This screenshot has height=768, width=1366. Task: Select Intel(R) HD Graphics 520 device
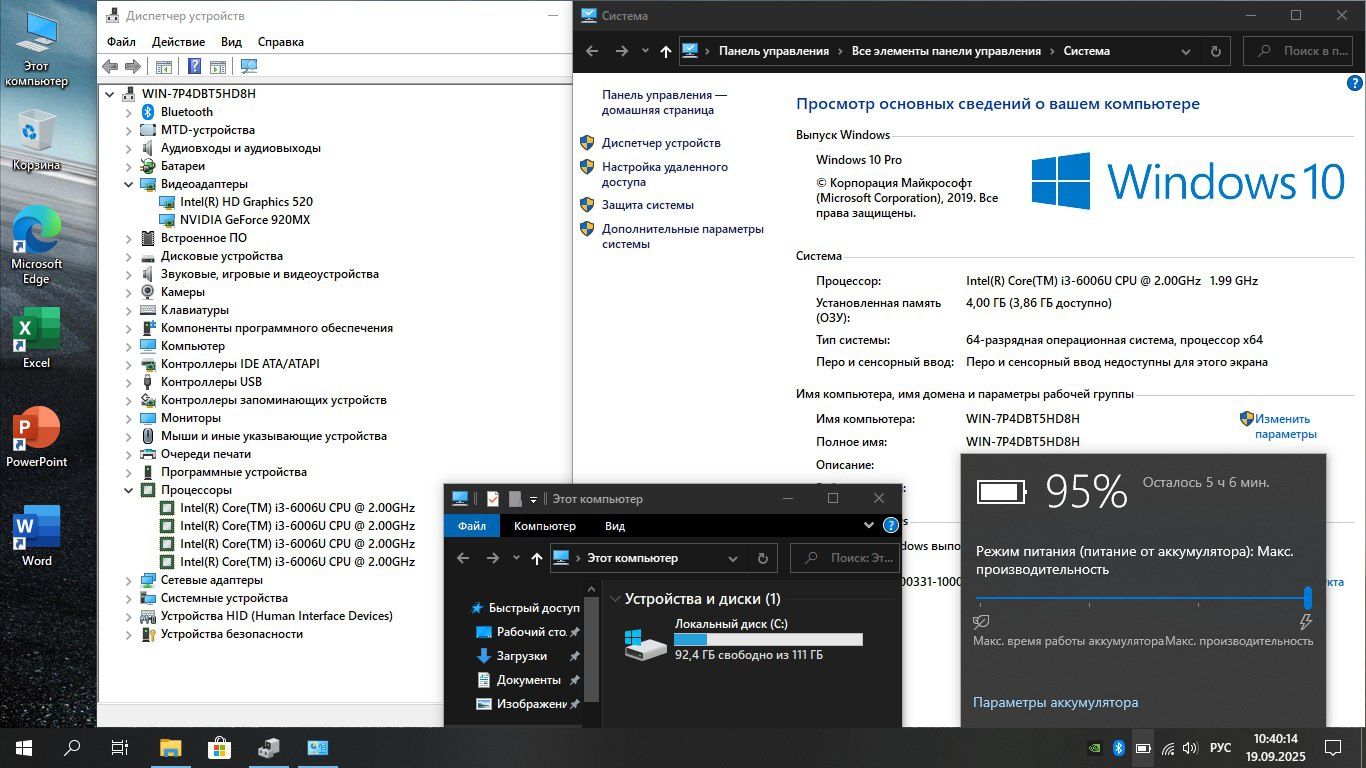246,202
